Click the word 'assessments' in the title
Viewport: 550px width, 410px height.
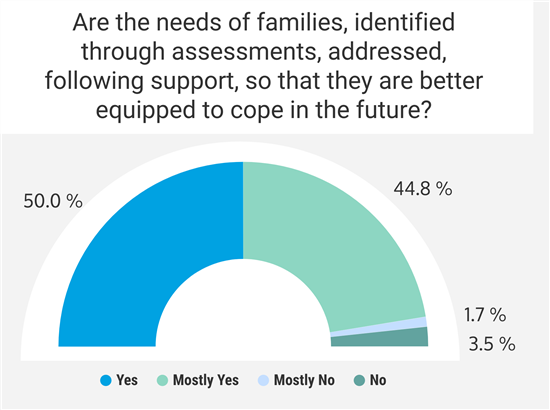pyautogui.click(x=244, y=52)
